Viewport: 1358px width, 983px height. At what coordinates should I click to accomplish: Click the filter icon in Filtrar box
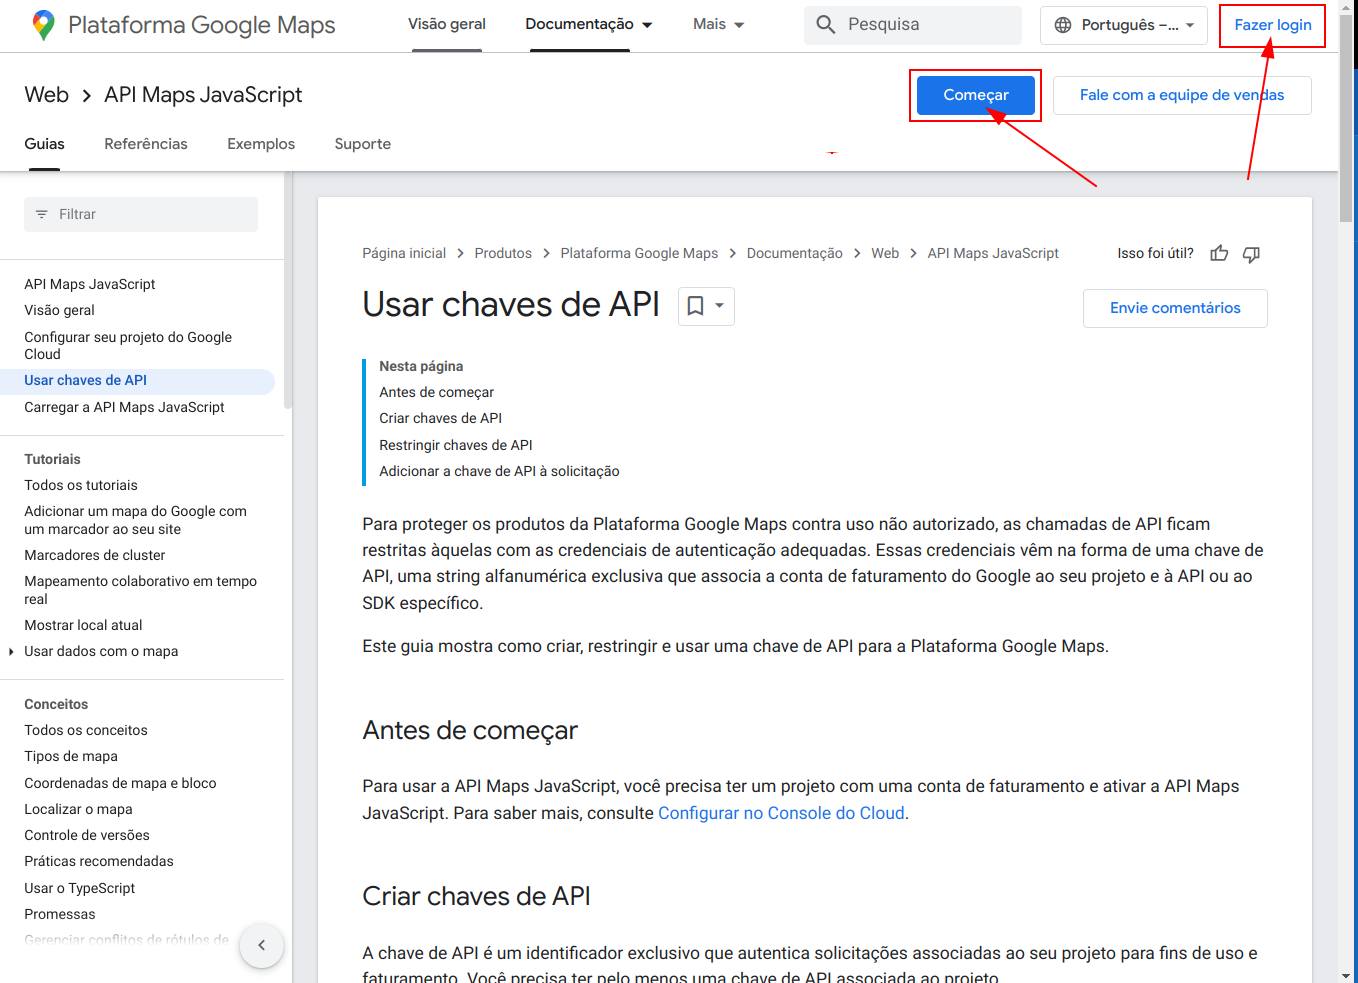pyautogui.click(x=42, y=214)
